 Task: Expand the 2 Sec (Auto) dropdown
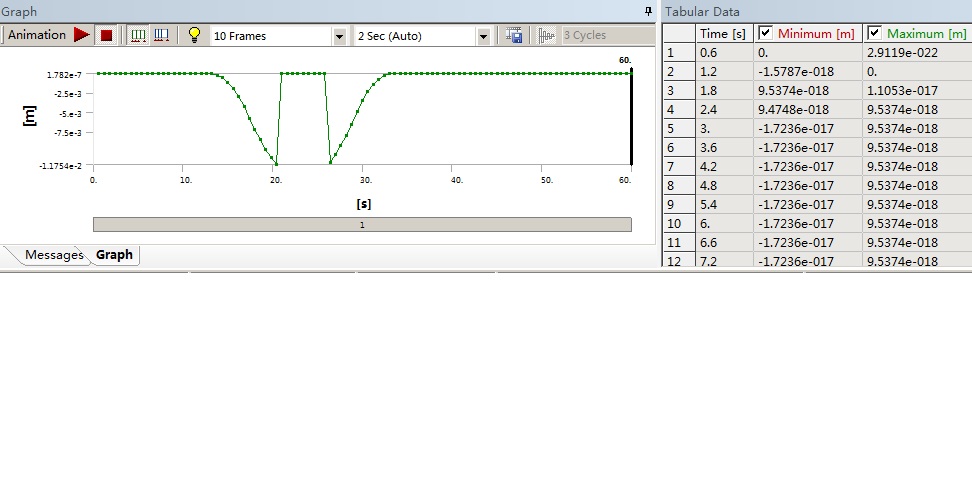[x=484, y=36]
